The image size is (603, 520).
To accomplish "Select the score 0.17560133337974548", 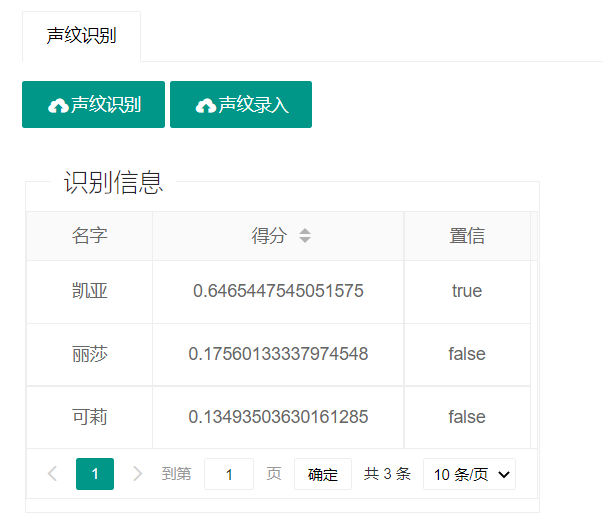I will (x=278, y=354).
